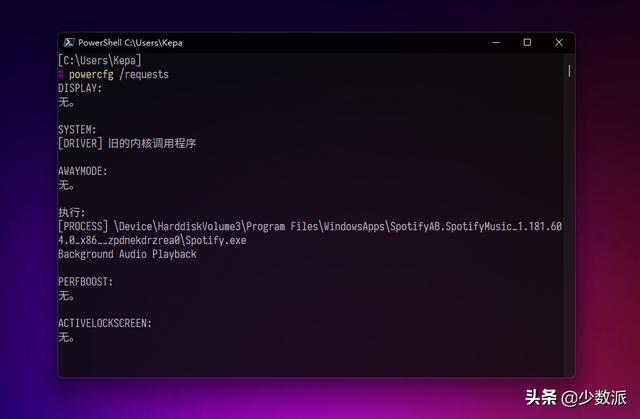Maximize the PowerShell window
The width and height of the screenshot is (640, 419).
[x=527, y=42]
